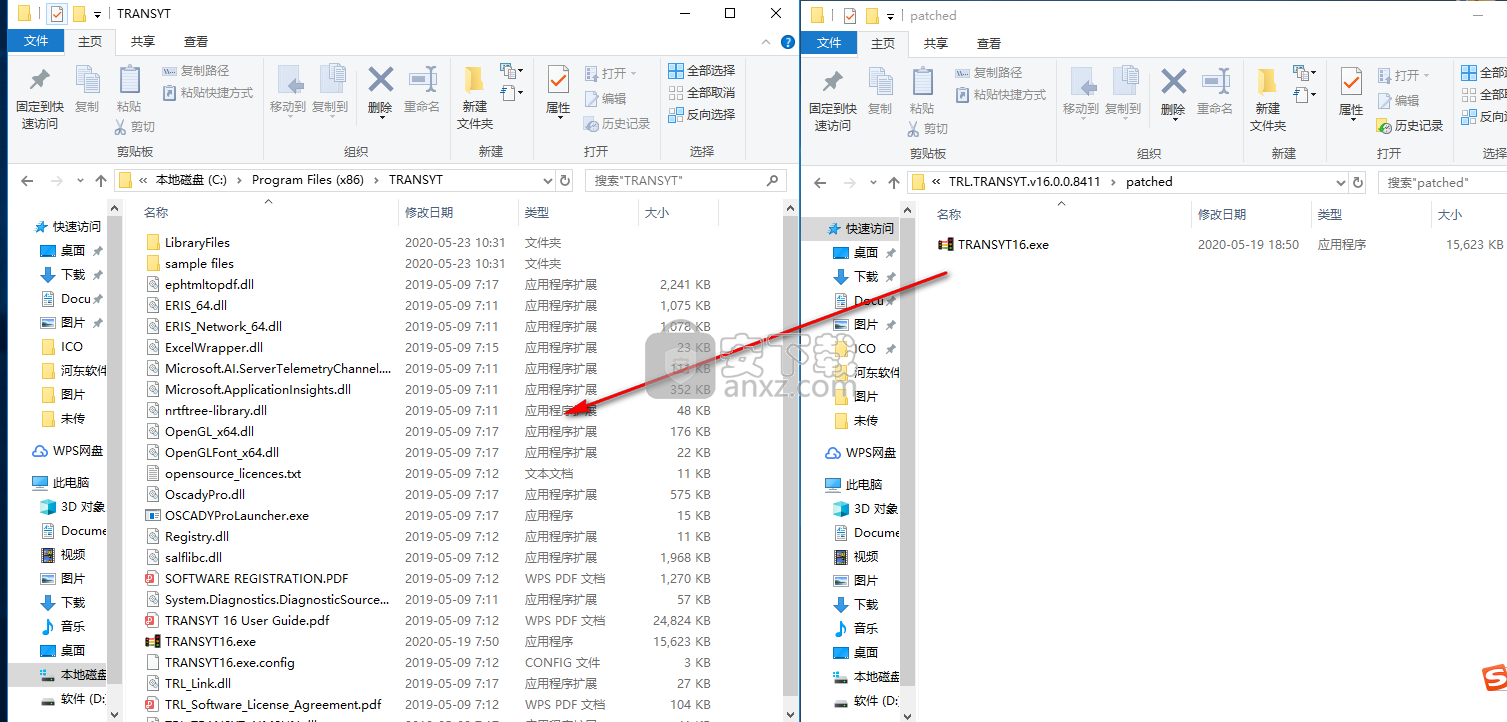1507x722 pixels.
Task: Click Copy To (复制到) in TRANSYT window
Action: pos(330,90)
